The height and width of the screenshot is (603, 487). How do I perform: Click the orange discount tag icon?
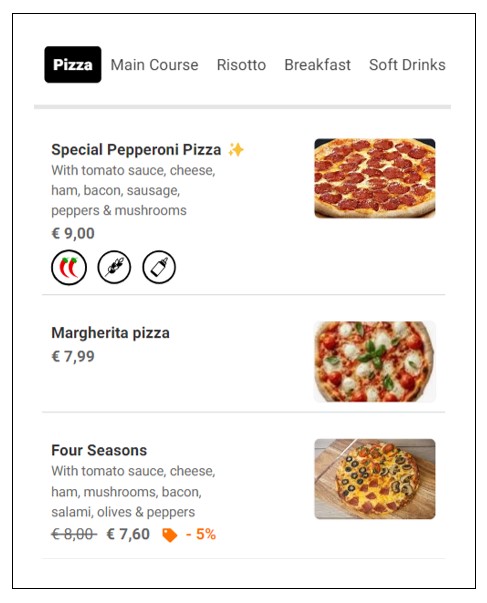pos(169,535)
